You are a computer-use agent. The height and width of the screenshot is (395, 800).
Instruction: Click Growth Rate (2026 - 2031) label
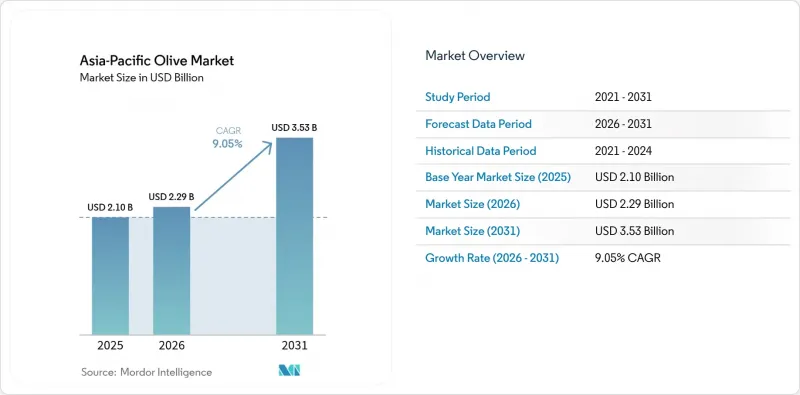[x=492, y=258]
